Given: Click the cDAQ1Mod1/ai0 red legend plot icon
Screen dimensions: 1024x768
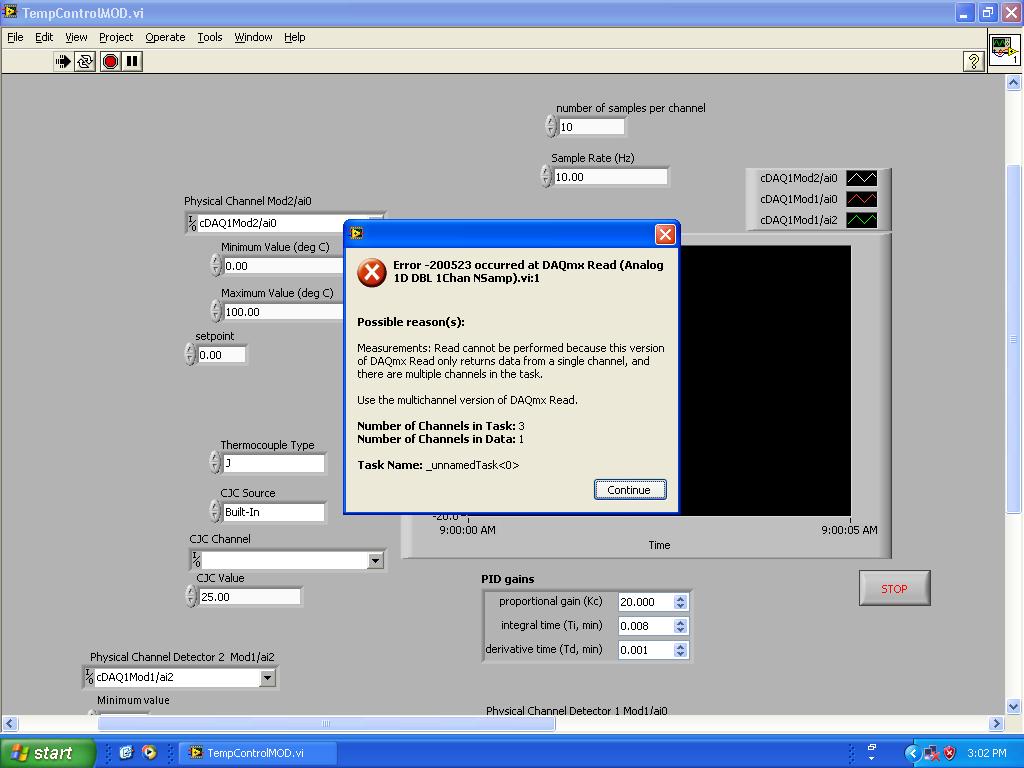Looking at the screenshot, I should (861, 199).
